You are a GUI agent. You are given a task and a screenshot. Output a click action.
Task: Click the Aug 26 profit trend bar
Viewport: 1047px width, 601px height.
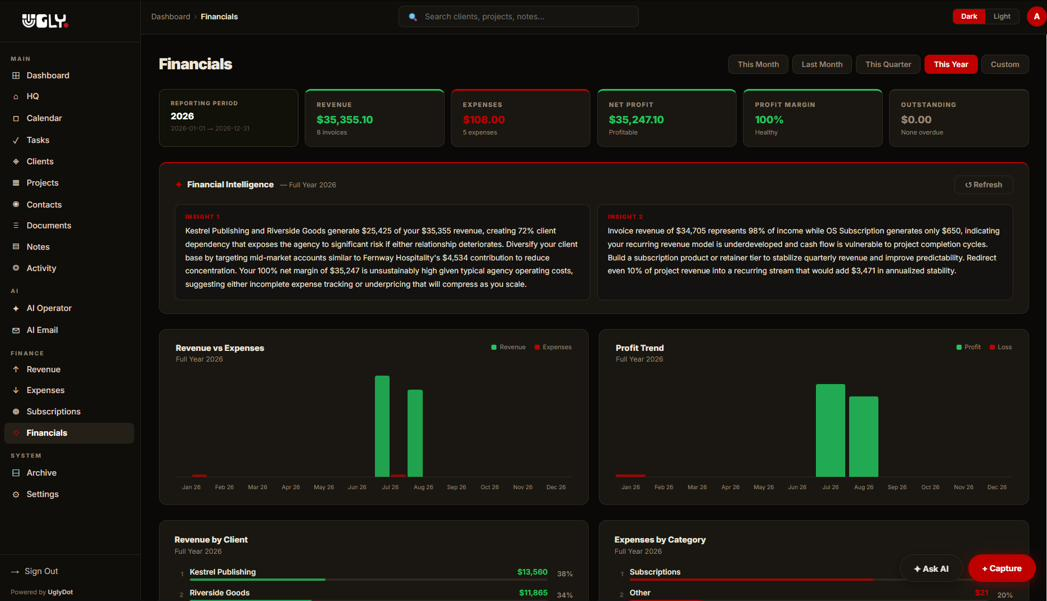863,437
